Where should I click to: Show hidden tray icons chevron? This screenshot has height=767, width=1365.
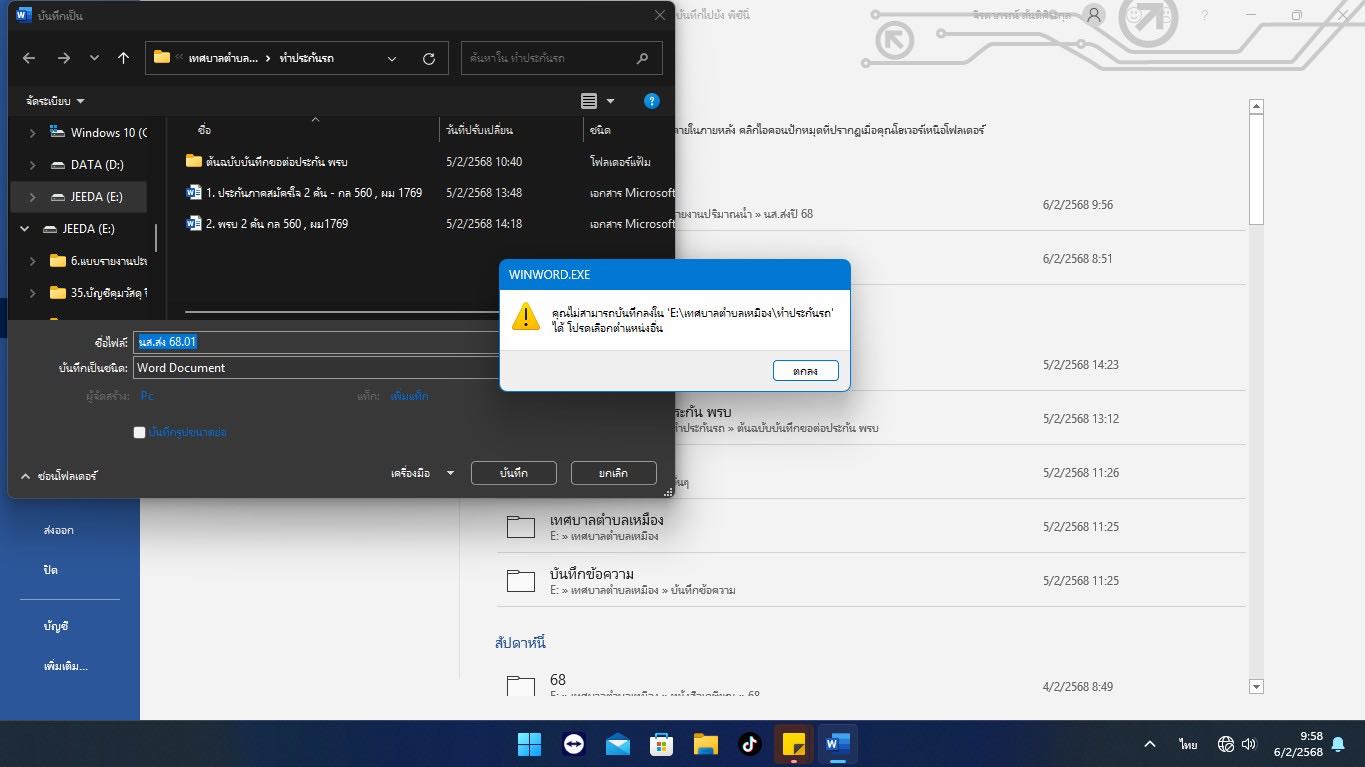1150,744
